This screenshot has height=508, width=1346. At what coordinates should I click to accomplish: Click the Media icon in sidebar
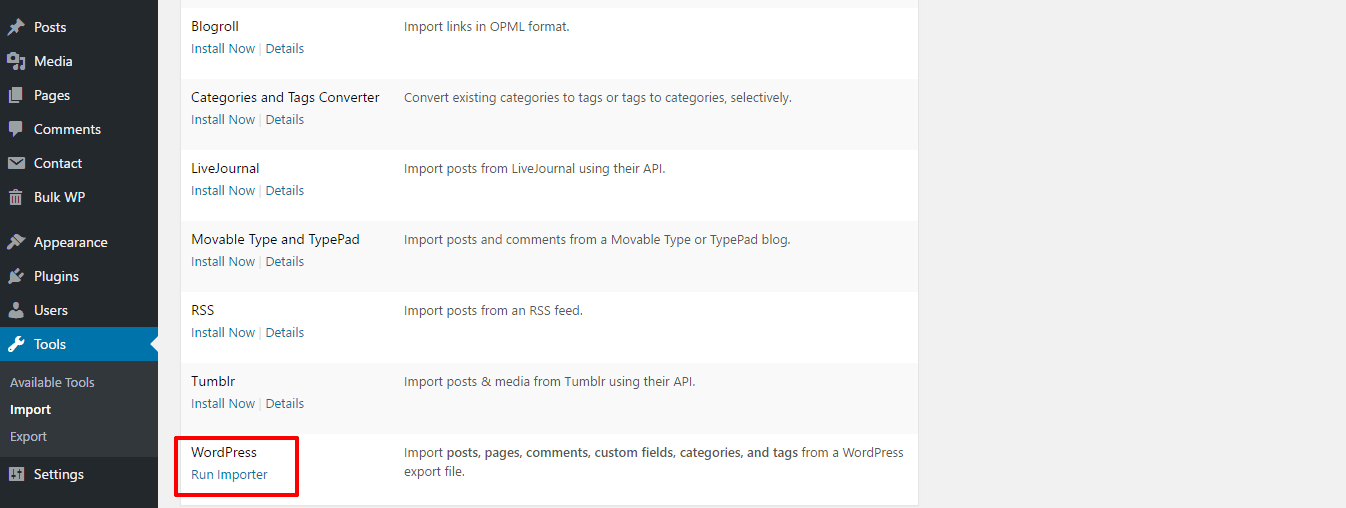16,61
